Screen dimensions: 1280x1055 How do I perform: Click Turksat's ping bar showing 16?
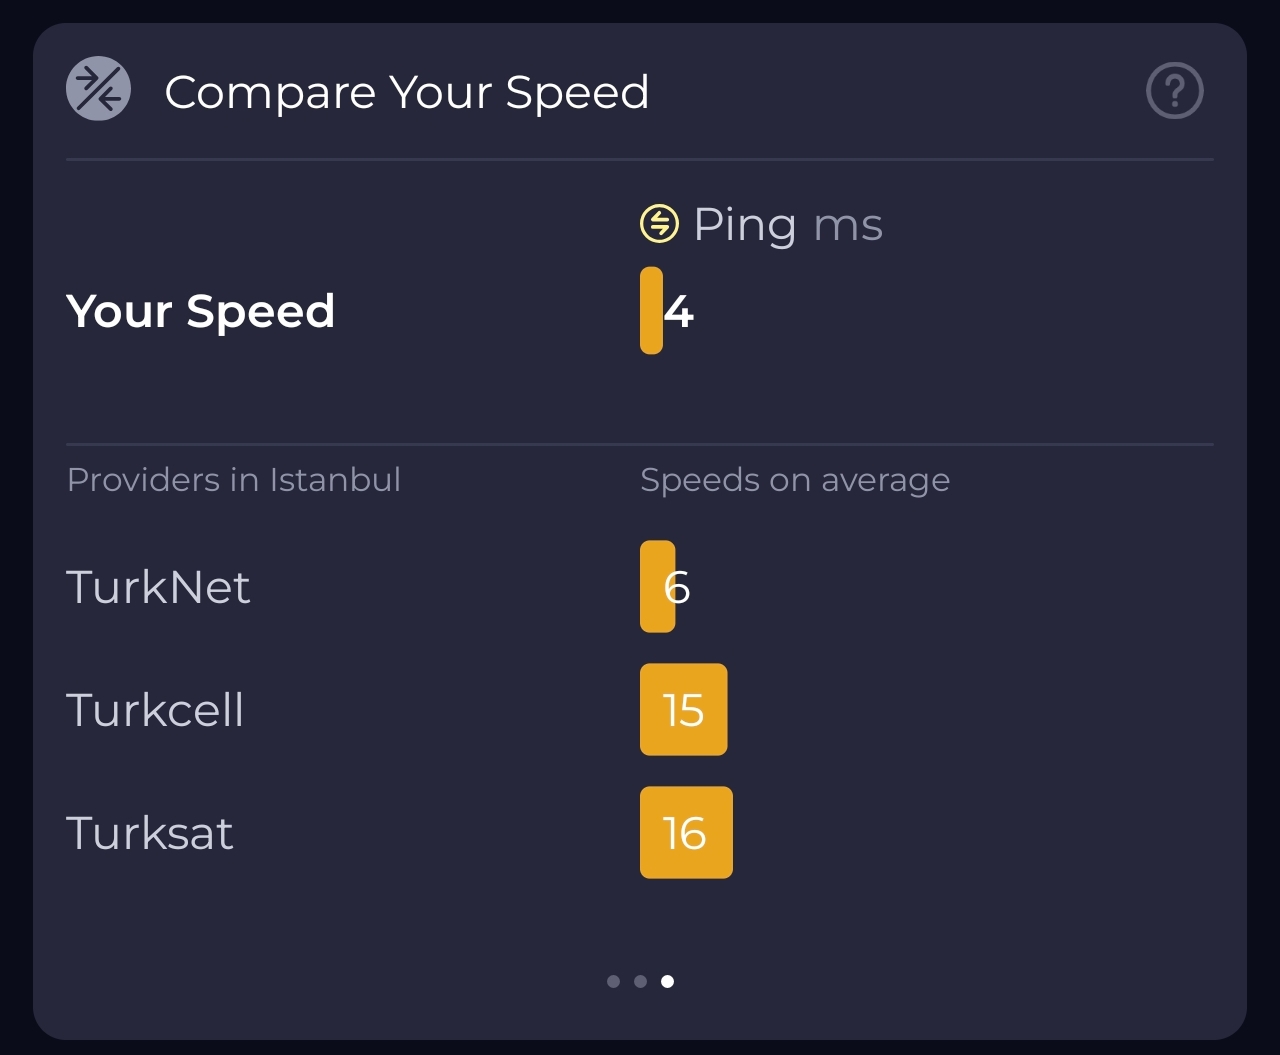[x=686, y=833]
